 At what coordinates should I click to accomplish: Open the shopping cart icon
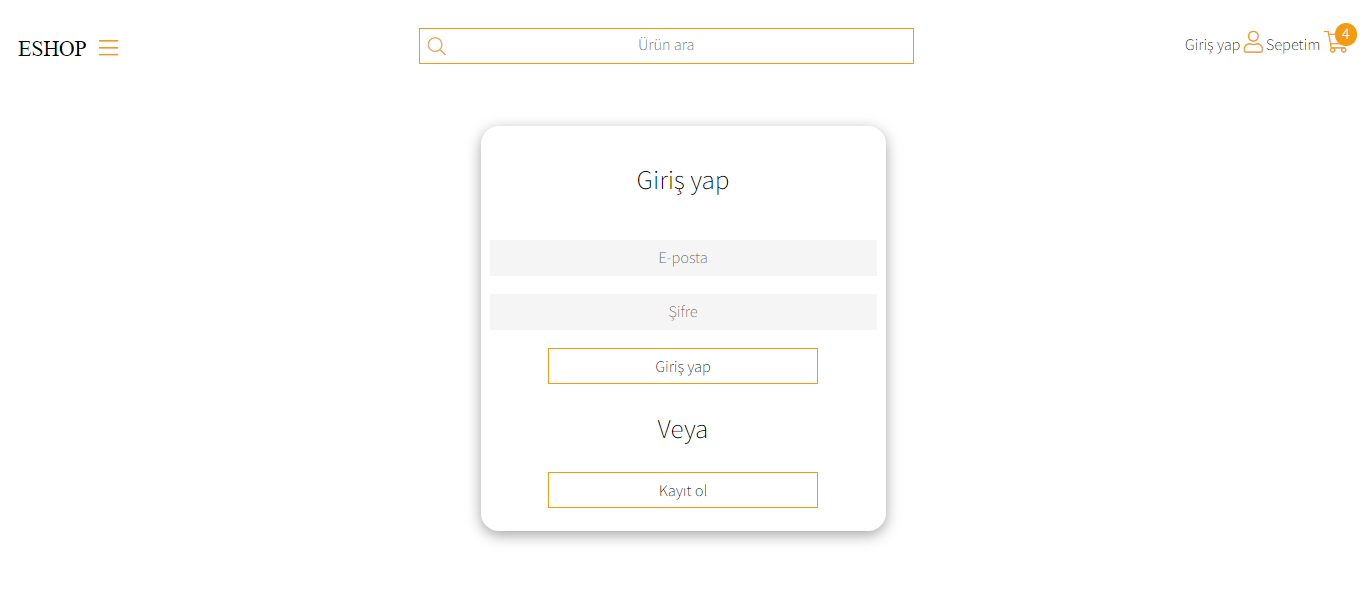(1334, 44)
